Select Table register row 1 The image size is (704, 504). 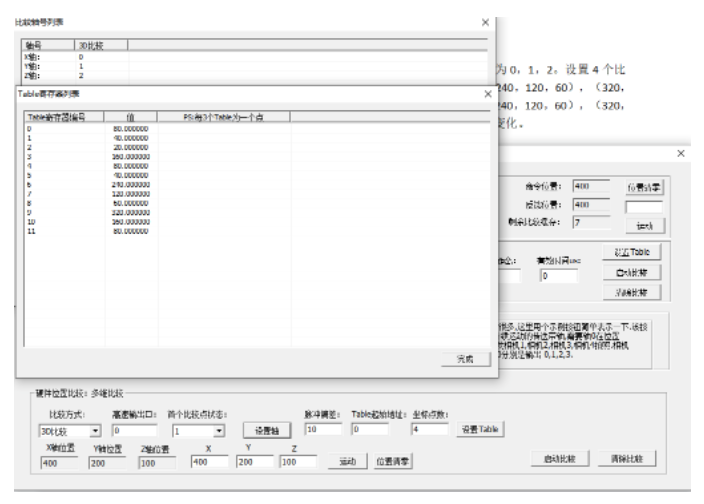pyautogui.click(x=257, y=138)
